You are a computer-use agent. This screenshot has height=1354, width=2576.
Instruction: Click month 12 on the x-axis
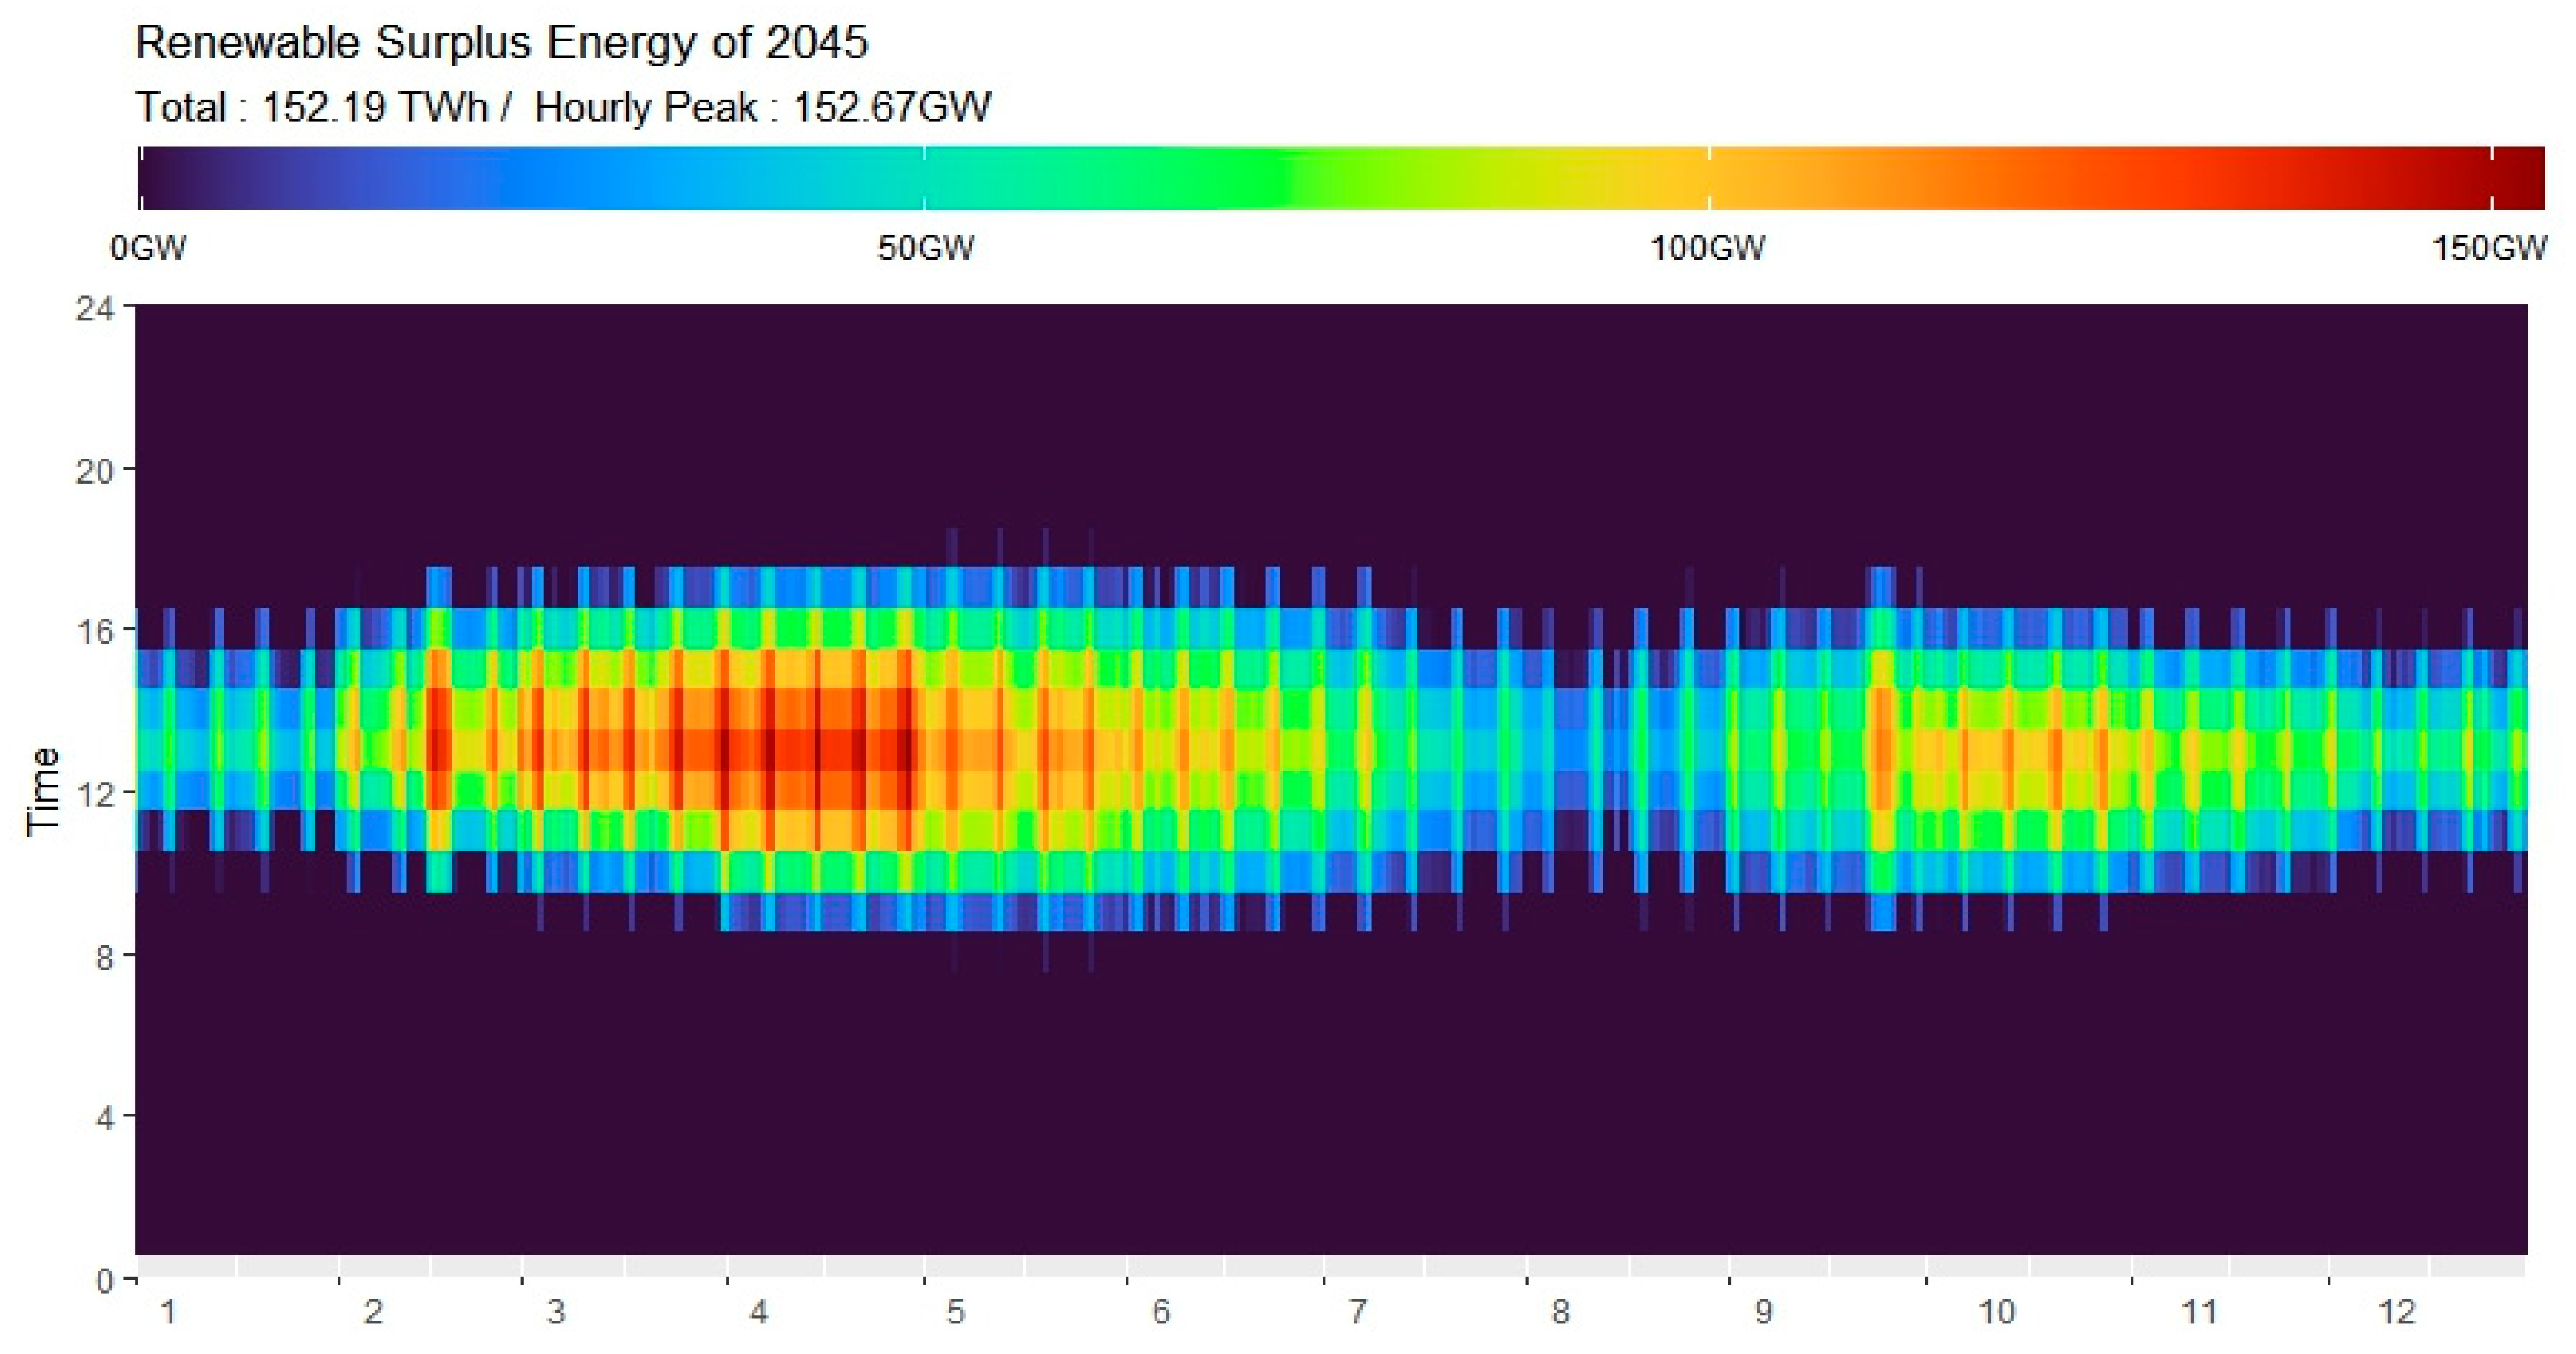click(x=2396, y=1311)
